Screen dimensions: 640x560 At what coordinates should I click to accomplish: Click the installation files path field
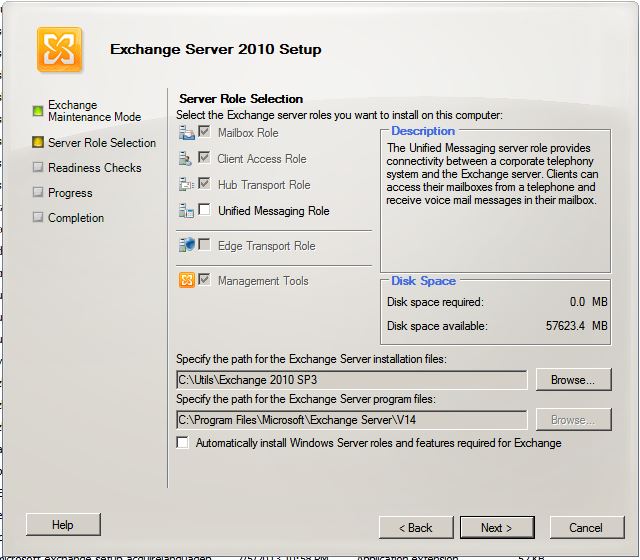(x=351, y=380)
